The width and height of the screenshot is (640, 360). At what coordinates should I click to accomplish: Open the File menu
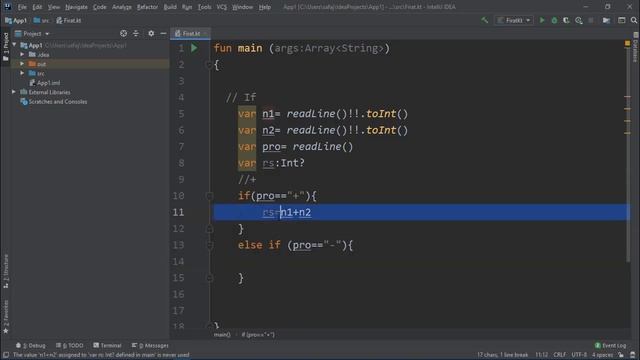pos(22,7)
